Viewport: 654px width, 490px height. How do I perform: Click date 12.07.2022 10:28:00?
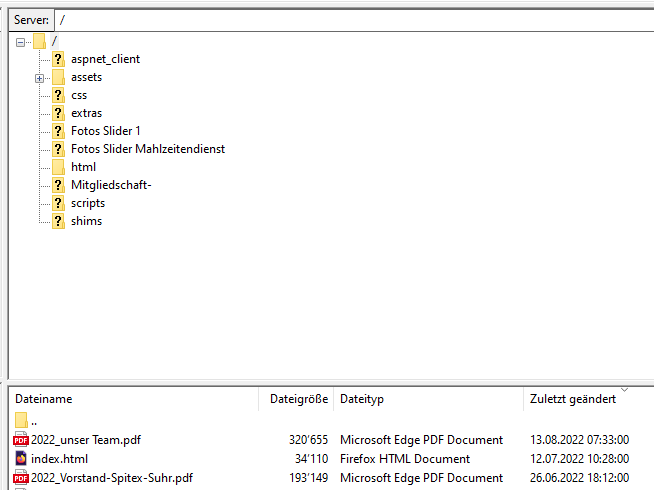[x=579, y=459]
